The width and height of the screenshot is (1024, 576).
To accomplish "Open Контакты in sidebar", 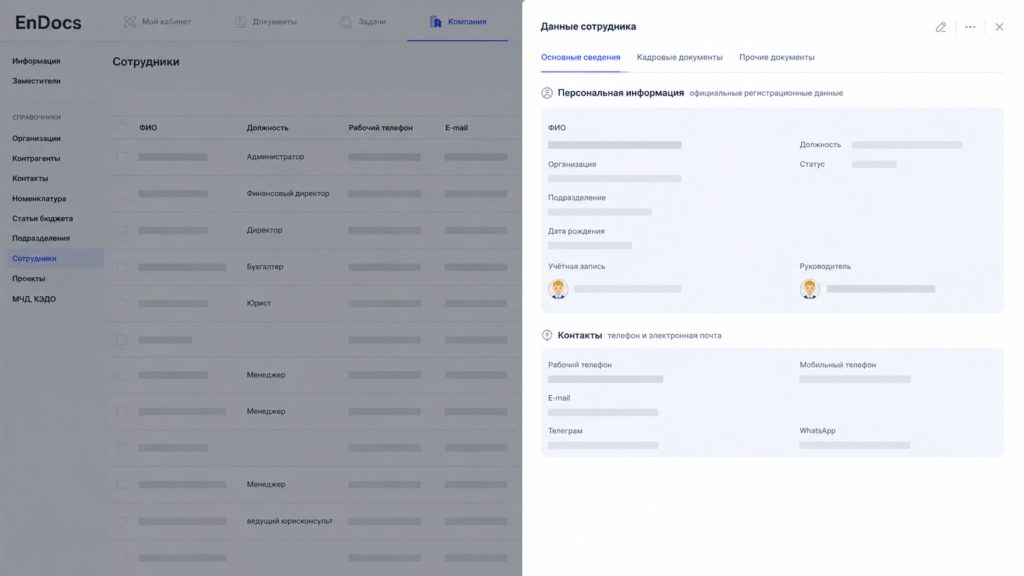I will pyautogui.click(x=30, y=178).
